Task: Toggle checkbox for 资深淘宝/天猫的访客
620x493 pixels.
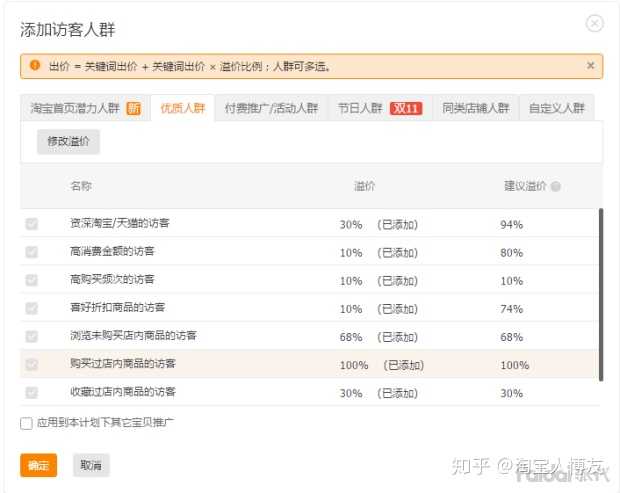Action: [x=32, y=224]
